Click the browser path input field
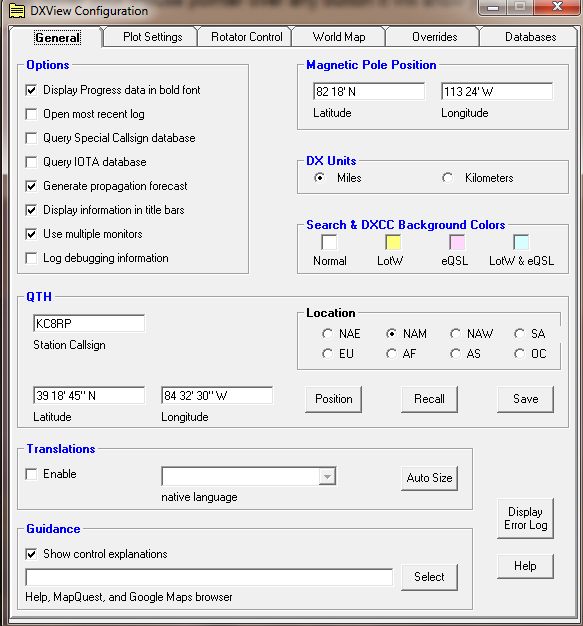The height and width of the screenshot is (626, 583). tap(209, 577)
